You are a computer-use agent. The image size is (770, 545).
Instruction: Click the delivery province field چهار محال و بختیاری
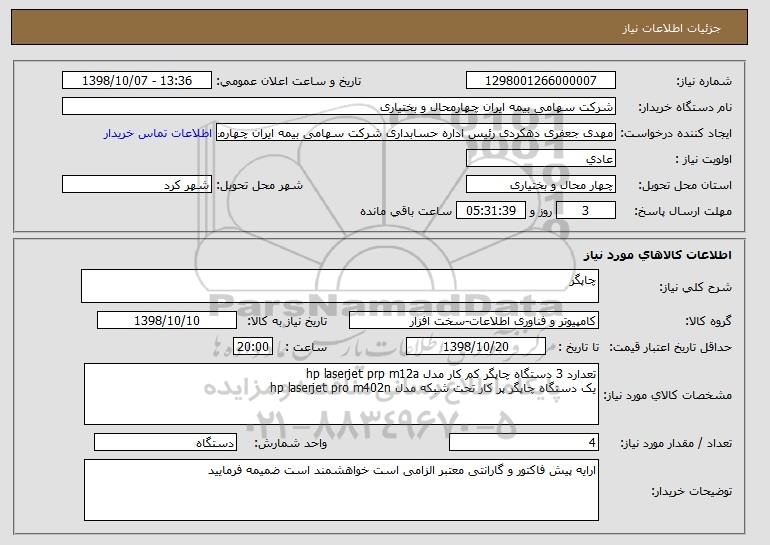541,185
